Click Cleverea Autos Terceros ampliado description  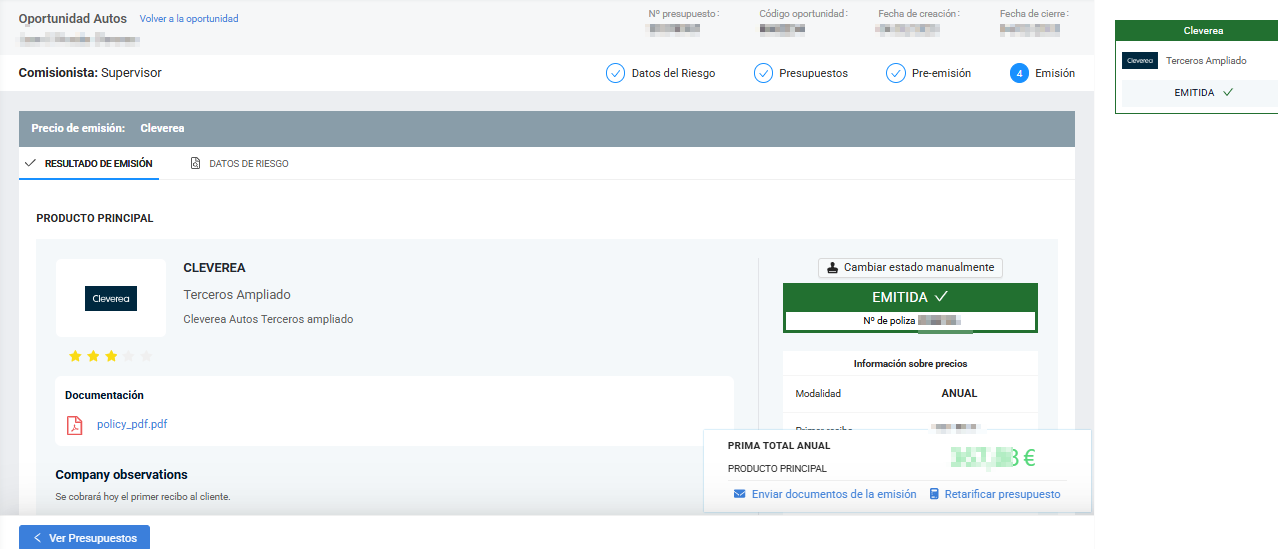pos(268,320)
